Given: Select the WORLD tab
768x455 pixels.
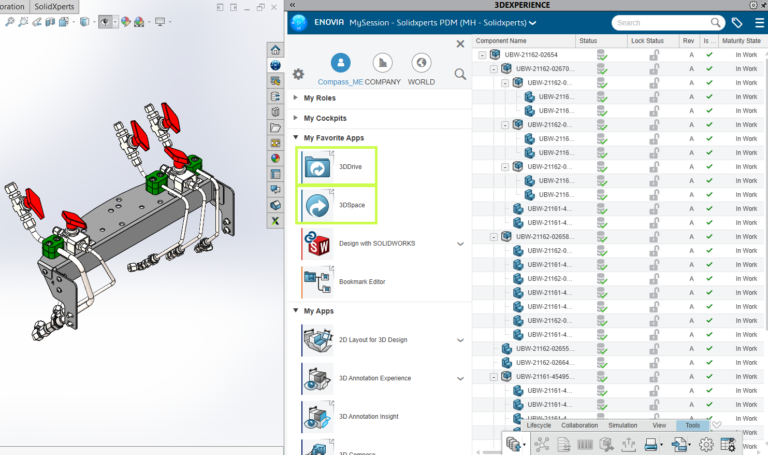Looking at the screenshot, I should pos(421,69).
